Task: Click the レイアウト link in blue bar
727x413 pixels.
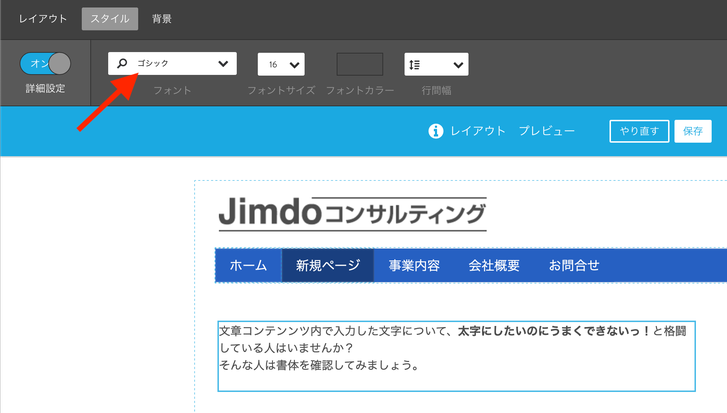Action: pos(478,131)
